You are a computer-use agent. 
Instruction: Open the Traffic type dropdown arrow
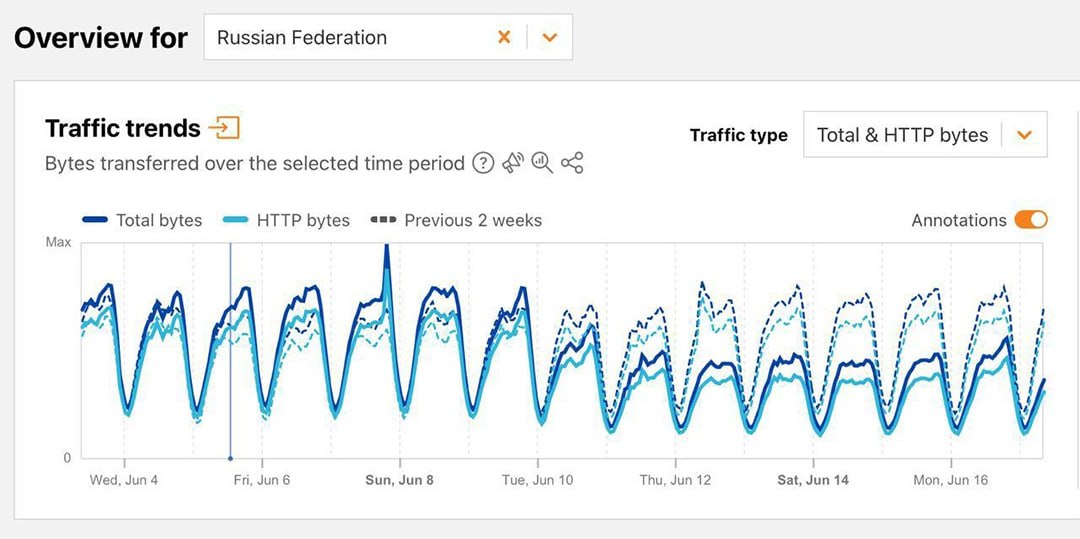point(1023,135)
